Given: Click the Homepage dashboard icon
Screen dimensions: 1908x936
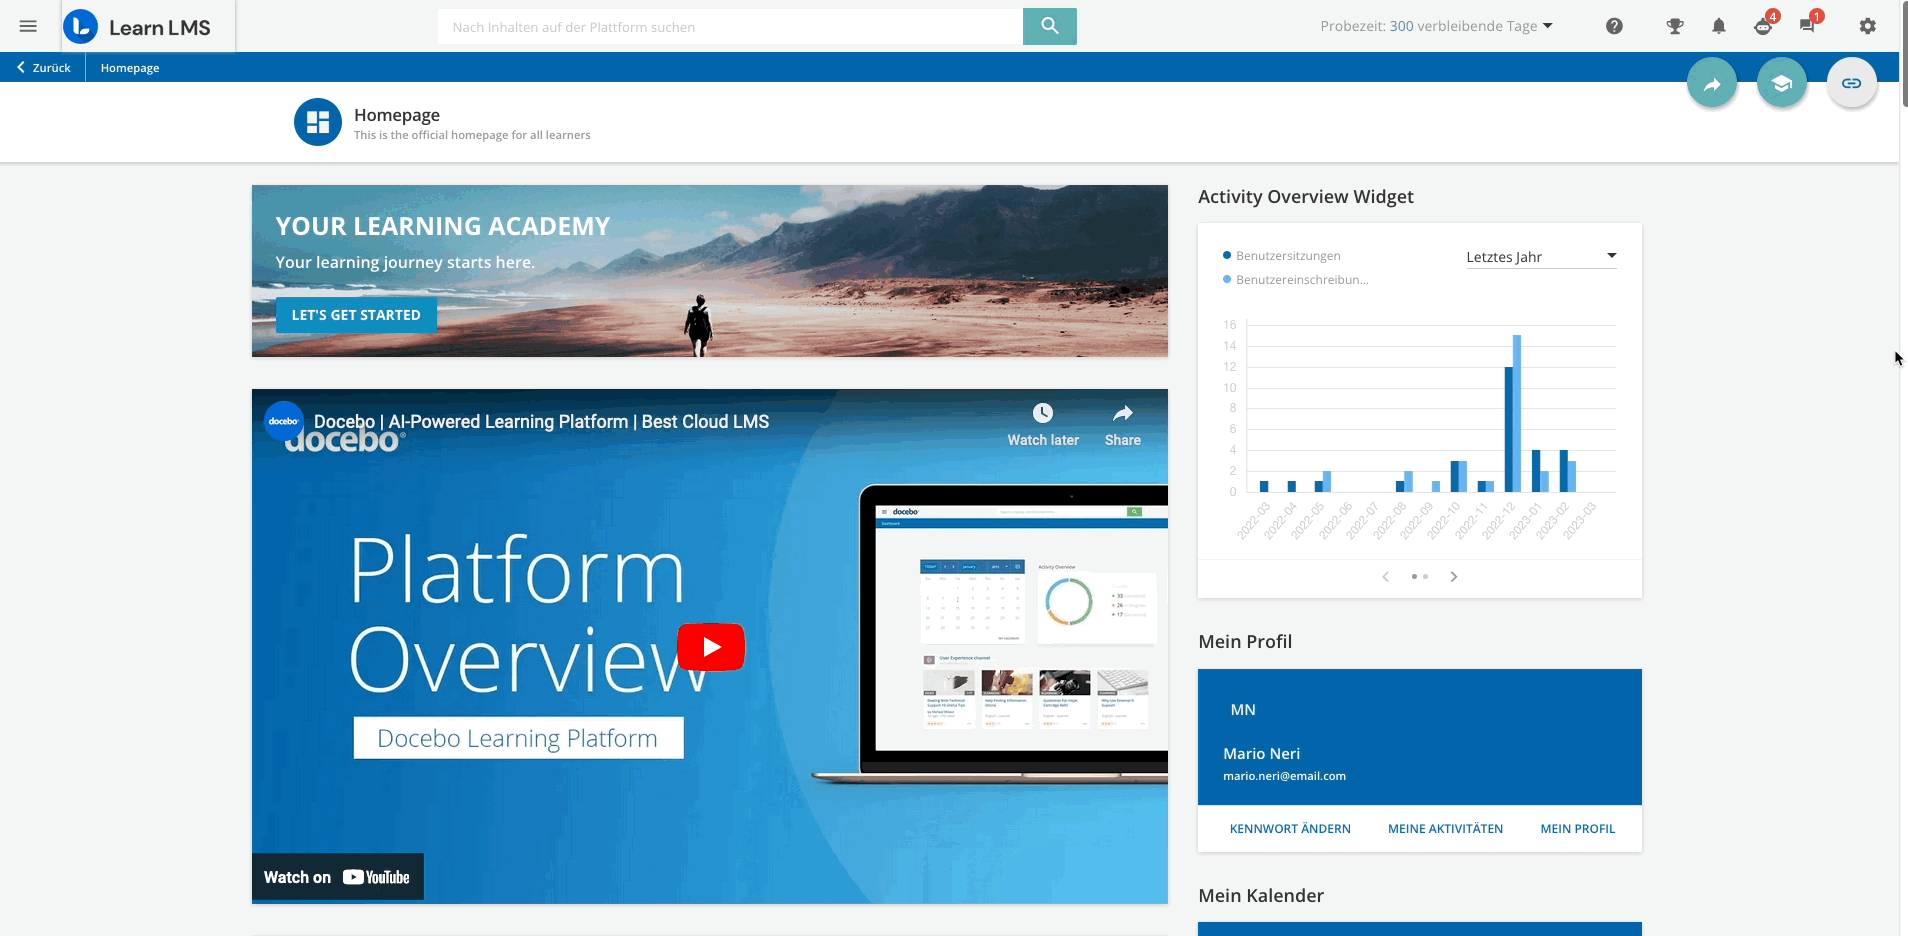Looking at the screenshot, I should (318, 122).
